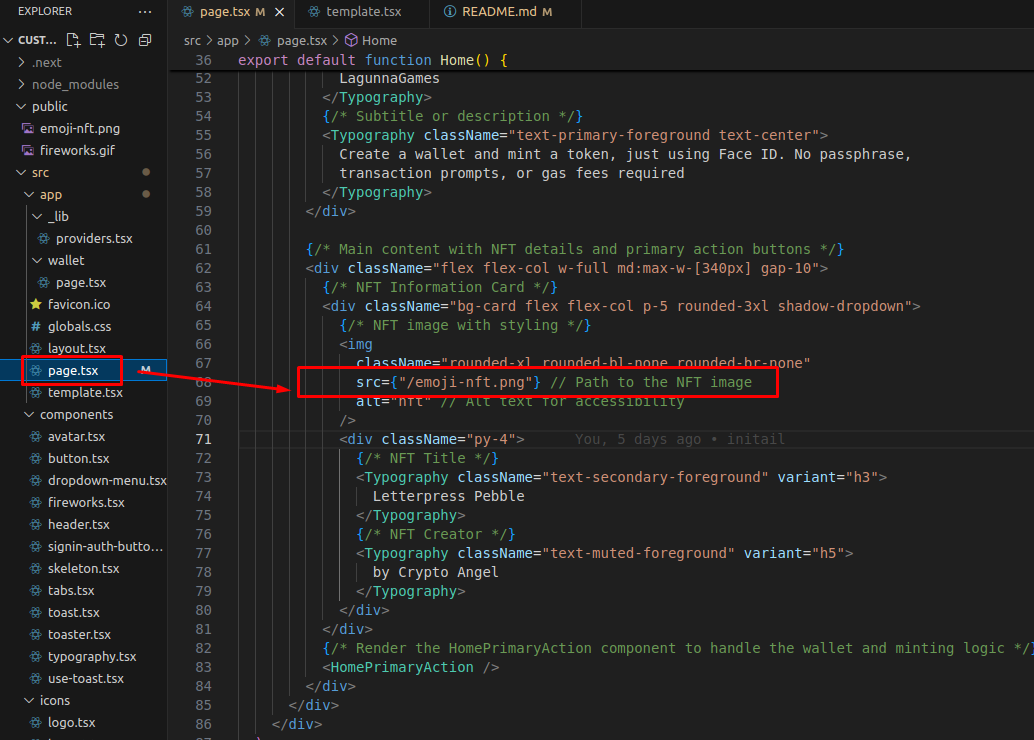This screenshot has height=740, width=1034.
Task: Open typography.tsx component file
Action: tap(83, 656)
